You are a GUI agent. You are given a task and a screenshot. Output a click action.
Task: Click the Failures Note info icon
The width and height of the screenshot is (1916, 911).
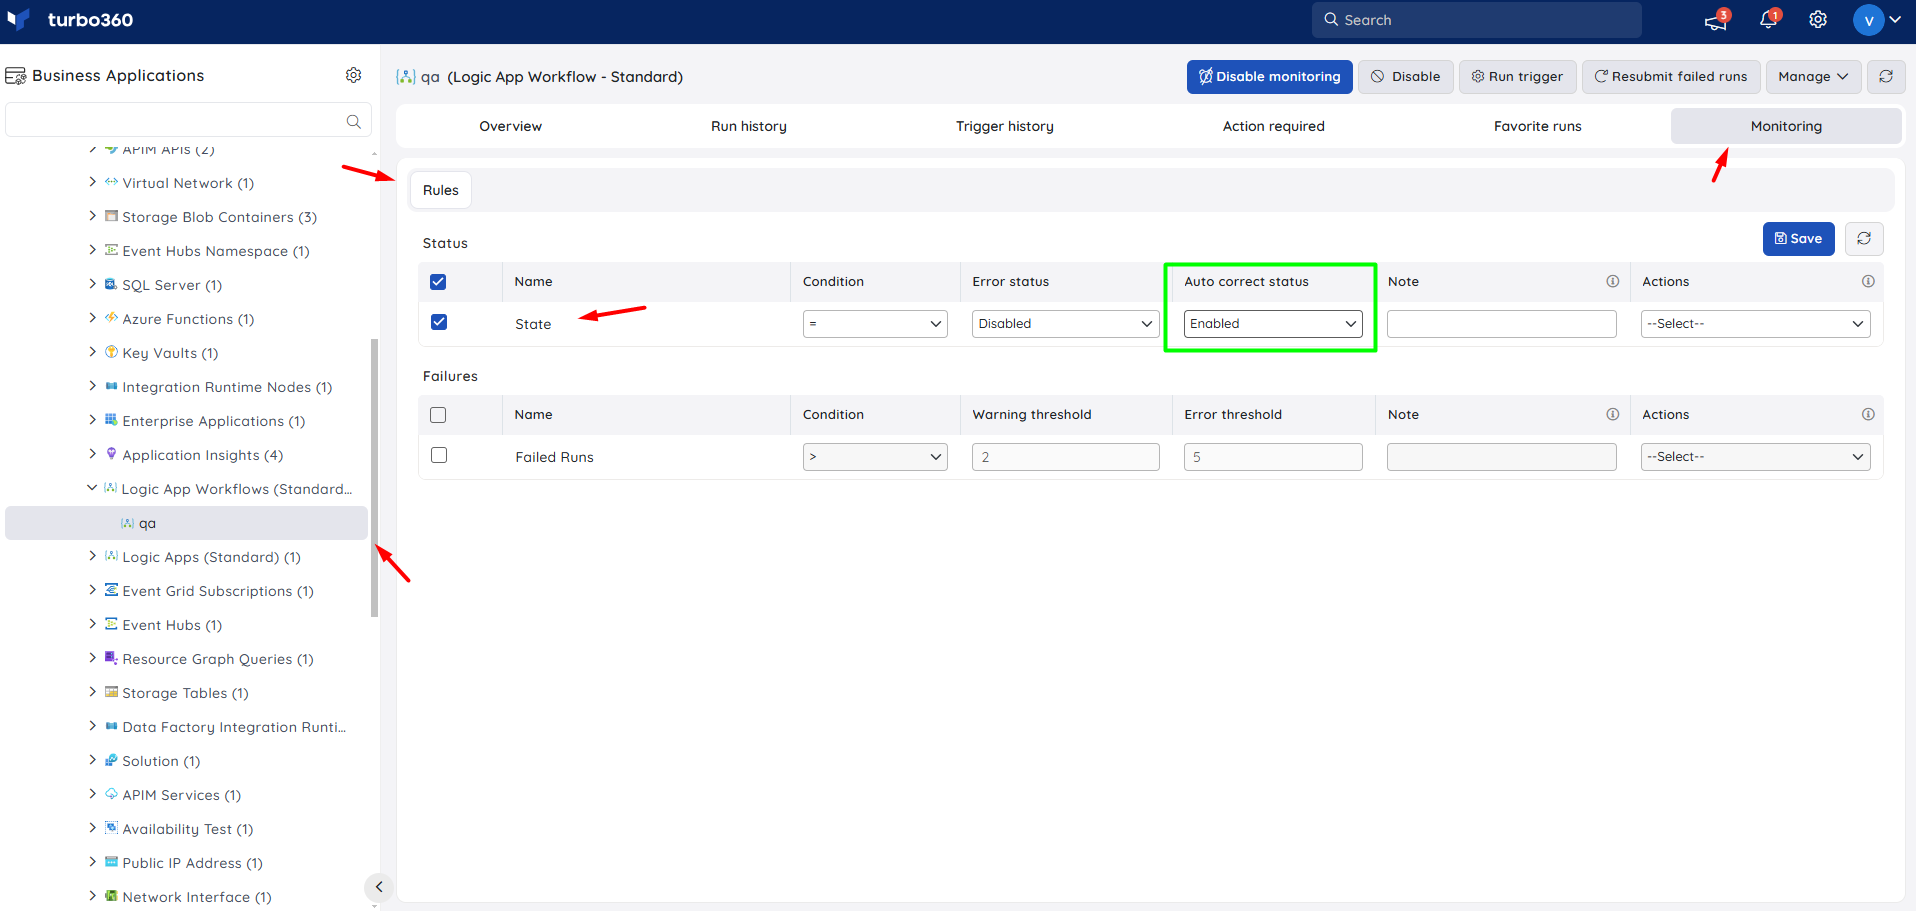(1612, 414)
